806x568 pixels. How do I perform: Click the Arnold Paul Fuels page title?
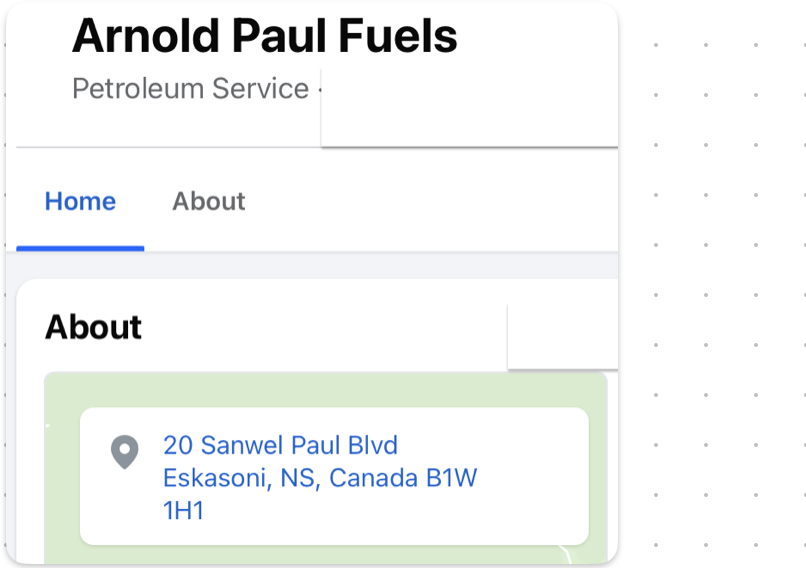(264, 36)
